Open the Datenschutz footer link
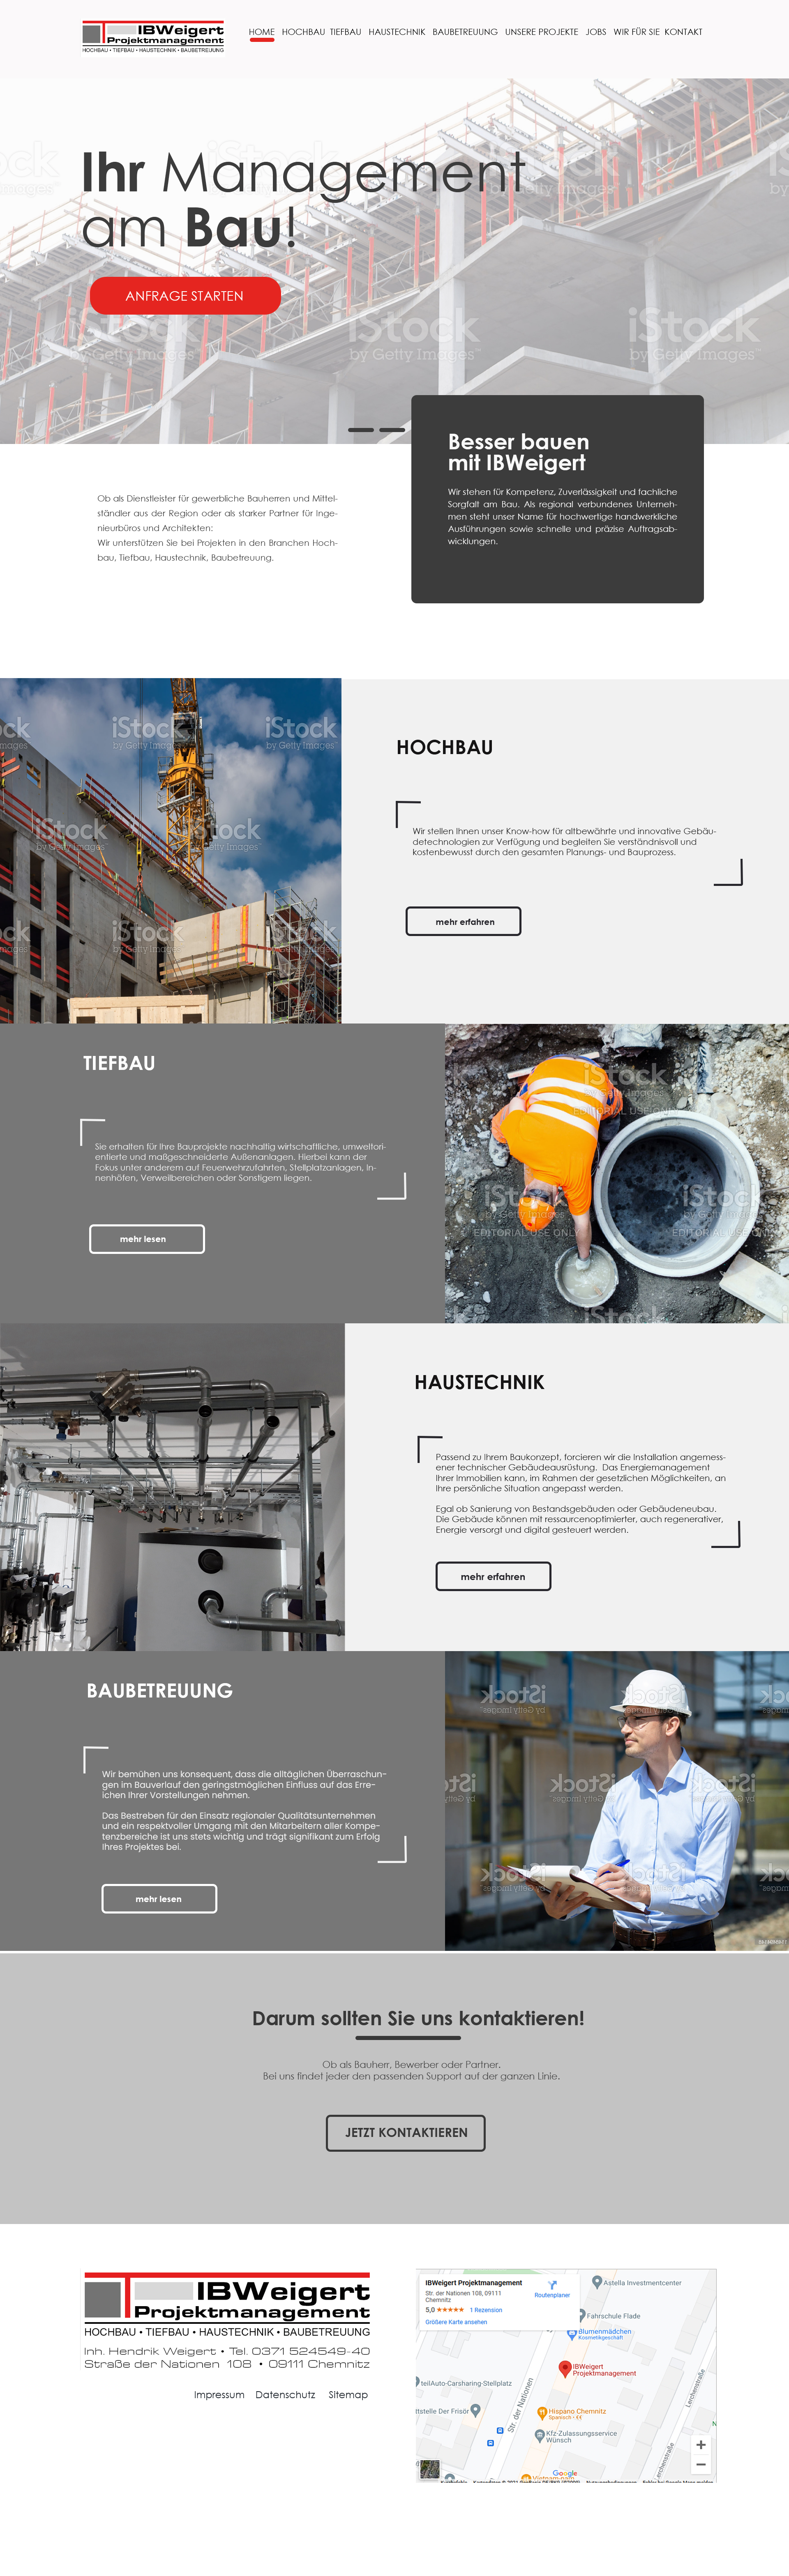 [285, 2395]
